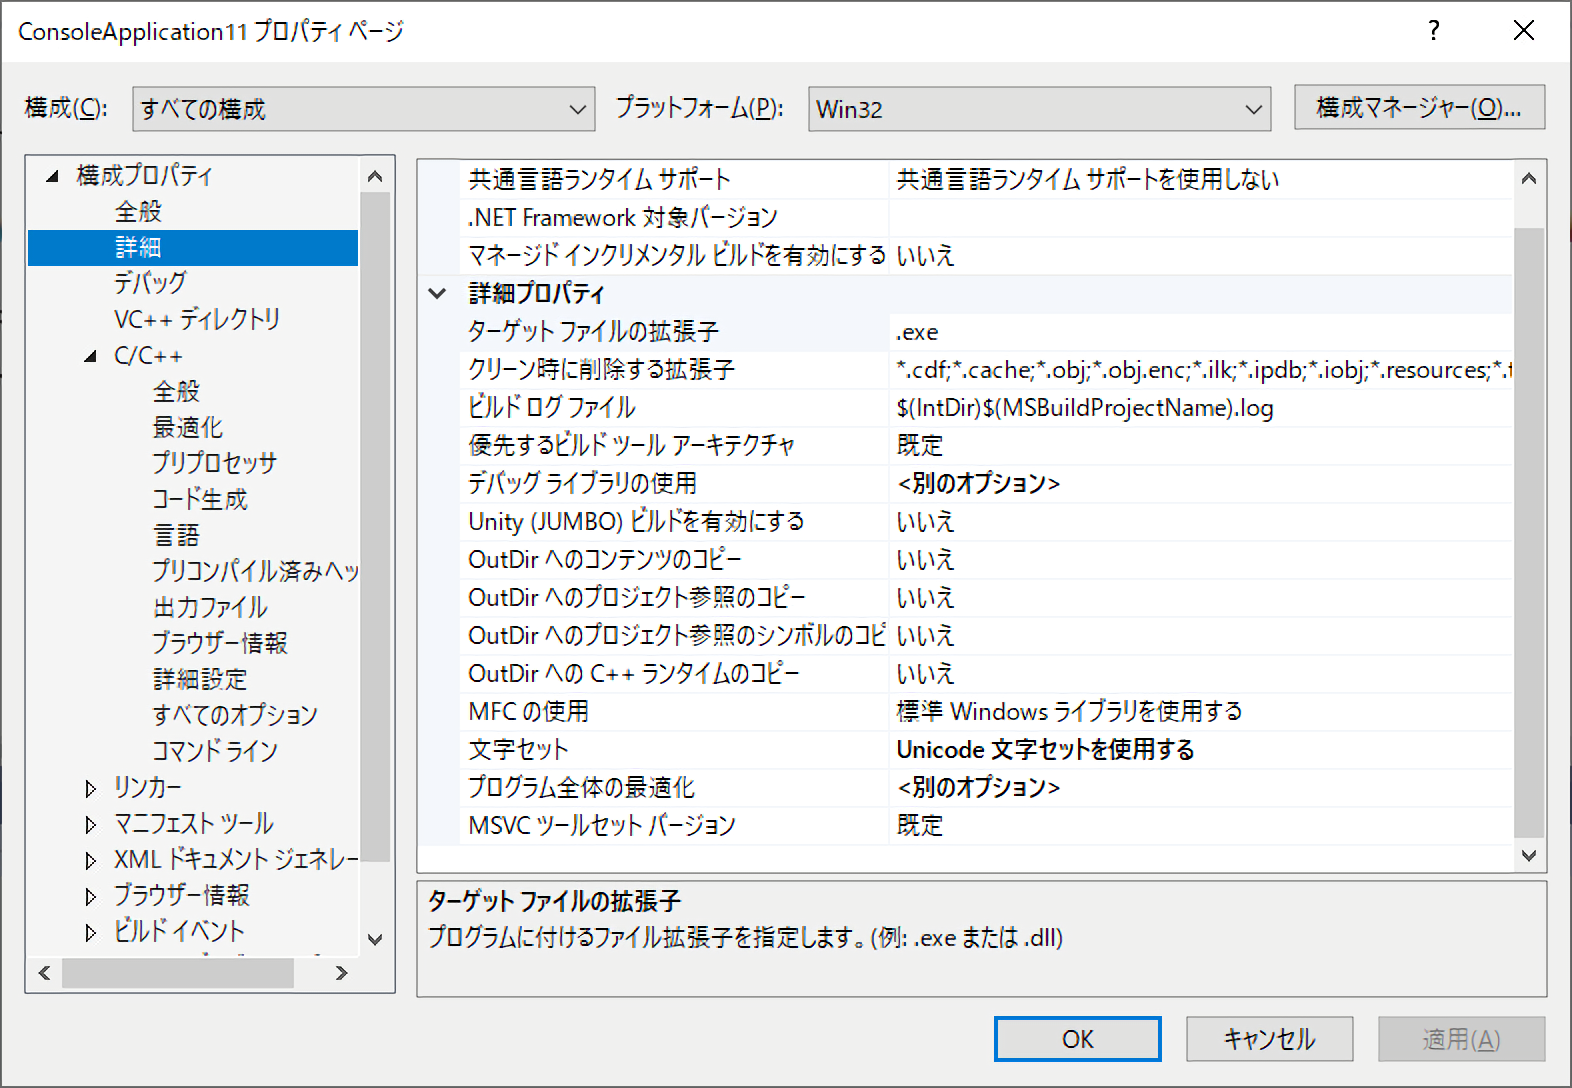Open the 構成 configuration dropdown

point(363,109)
